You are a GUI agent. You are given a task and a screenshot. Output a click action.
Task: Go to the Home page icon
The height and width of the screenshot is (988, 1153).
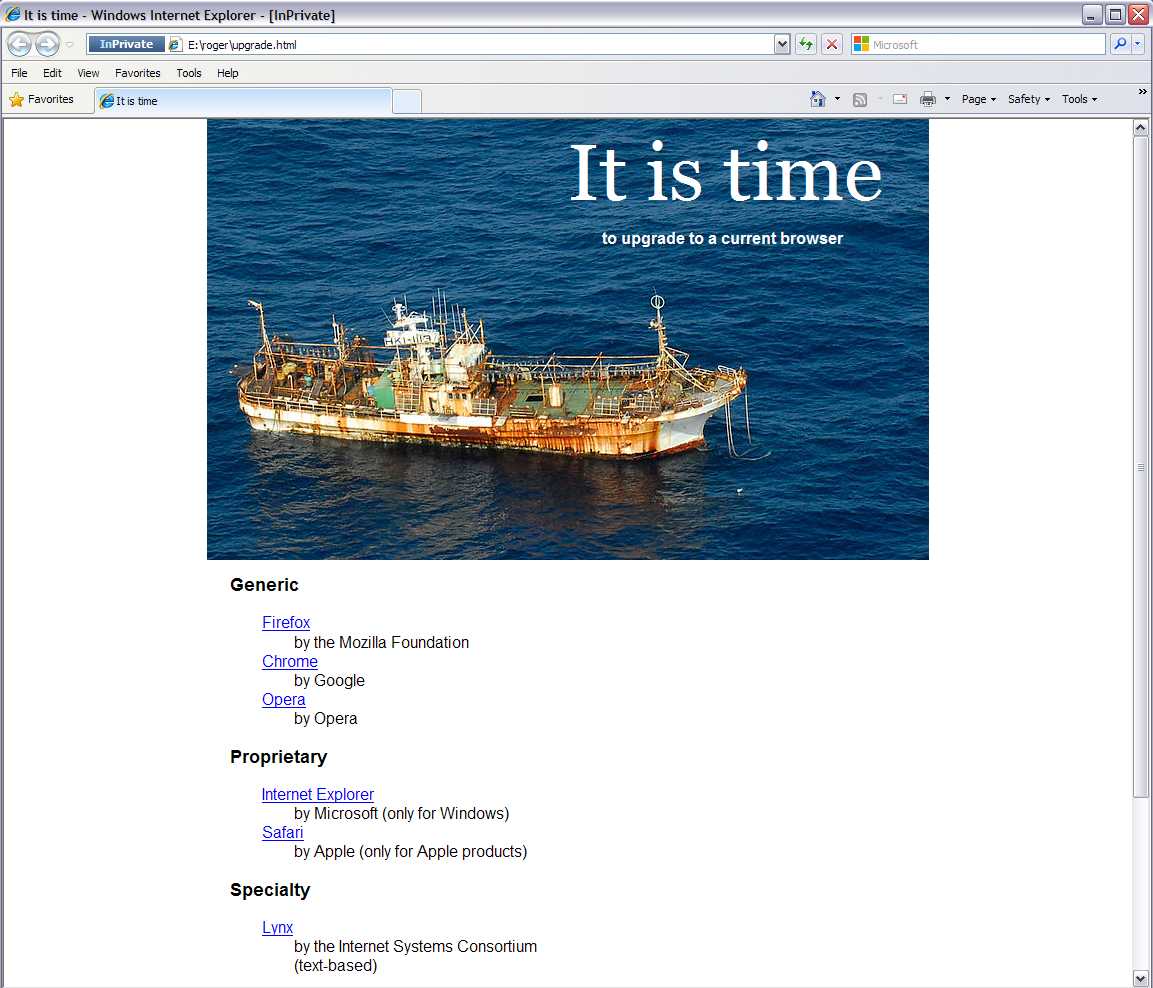(x=818, y=99)
